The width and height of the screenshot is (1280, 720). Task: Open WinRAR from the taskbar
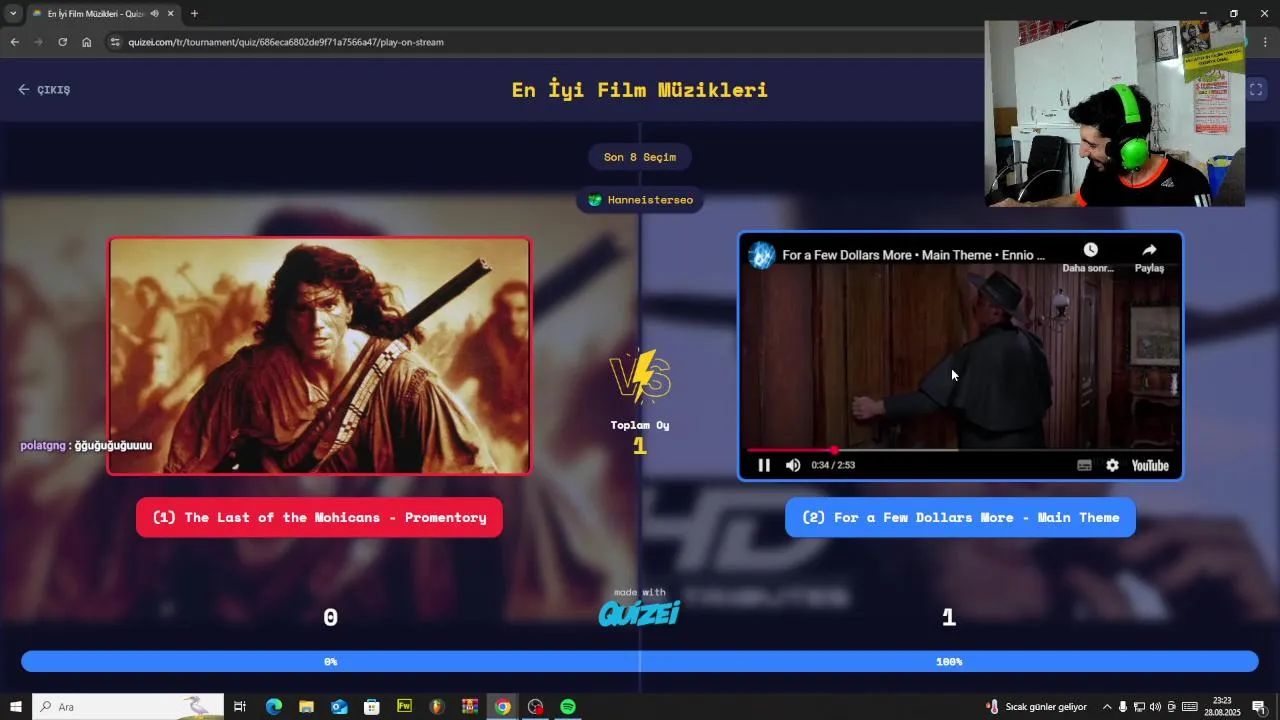469,707
